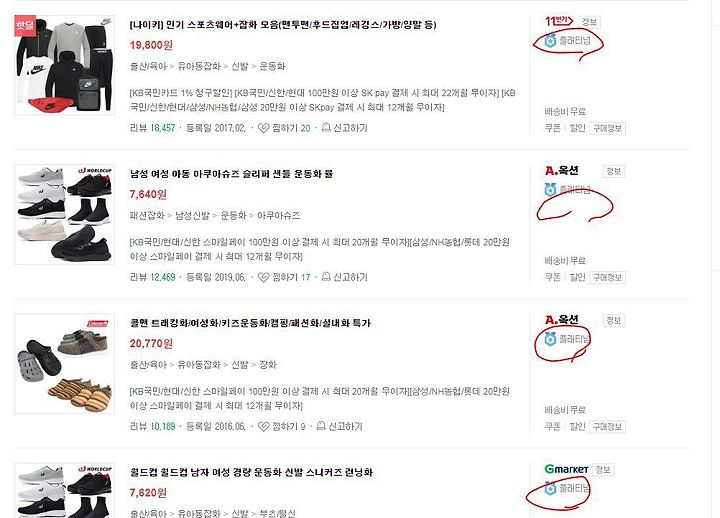Select 운동화 category in Nike listing breadcrumb
Image resolution: width=720 pixels, height=518 pixels.
tap(272, 66)
